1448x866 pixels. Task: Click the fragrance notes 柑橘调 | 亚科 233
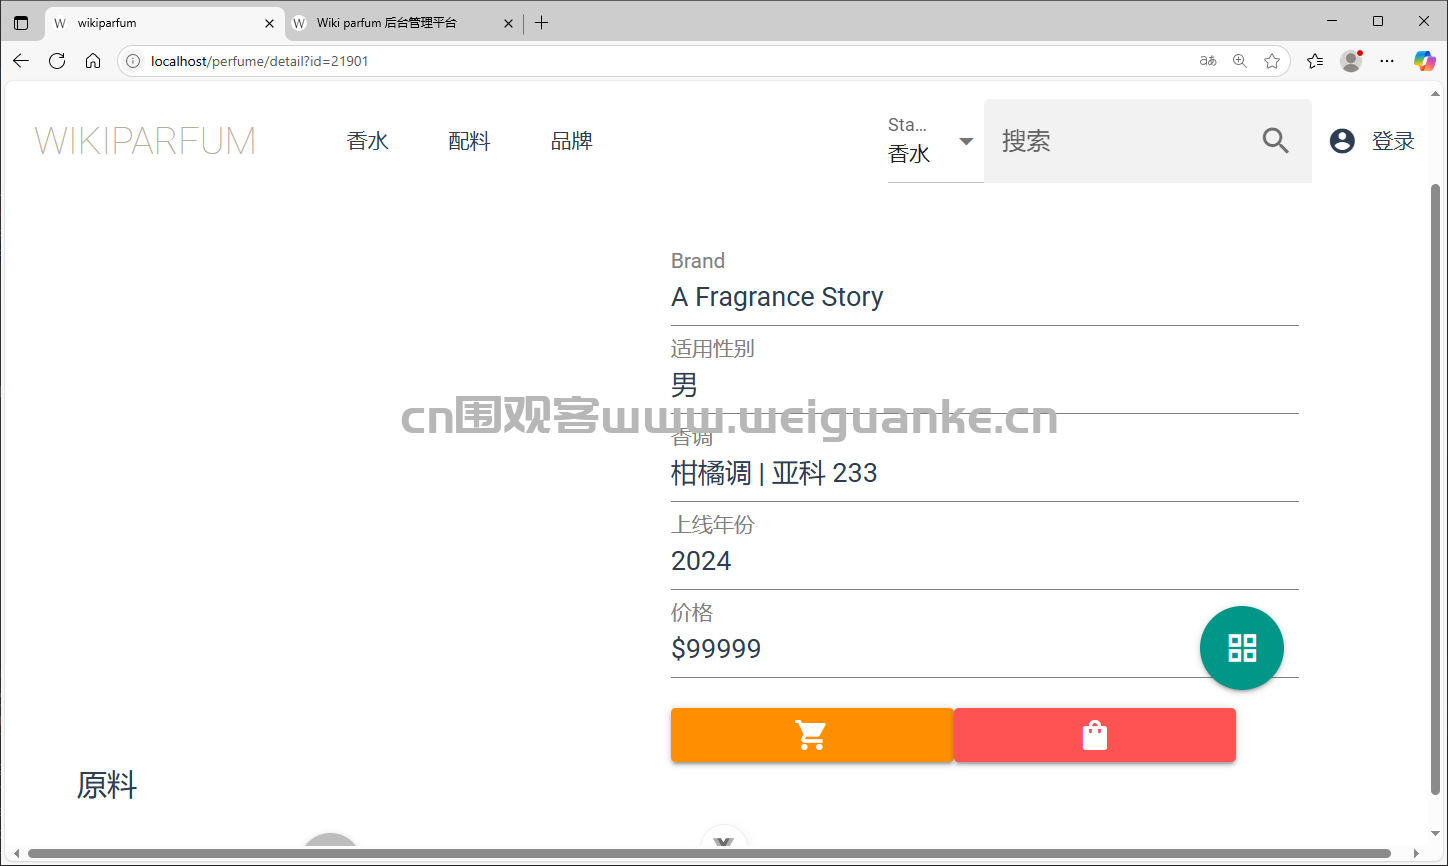774,473
